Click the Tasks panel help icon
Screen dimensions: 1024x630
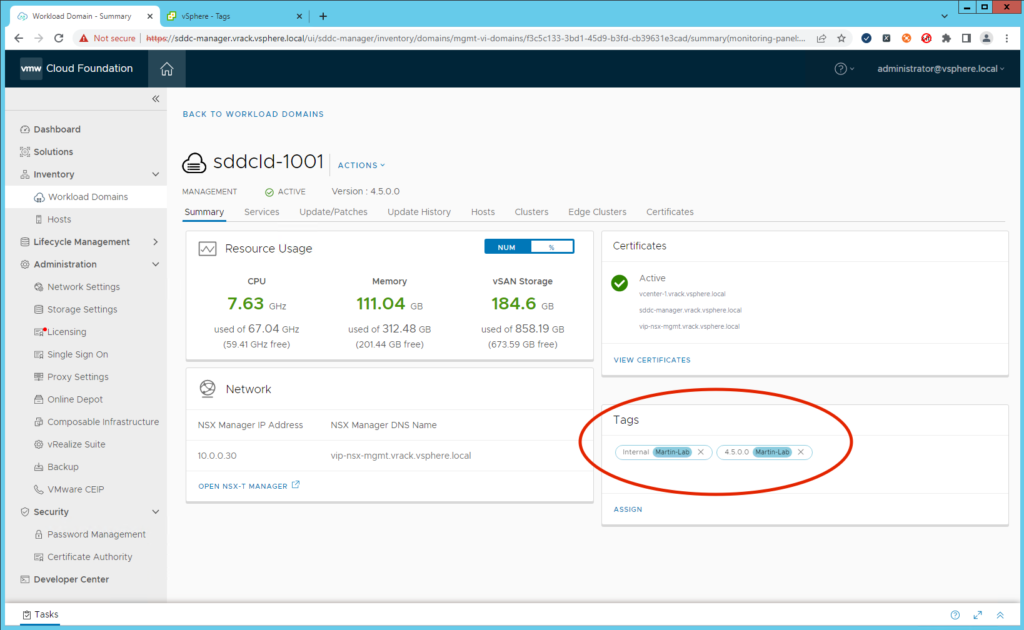(955, 615)
